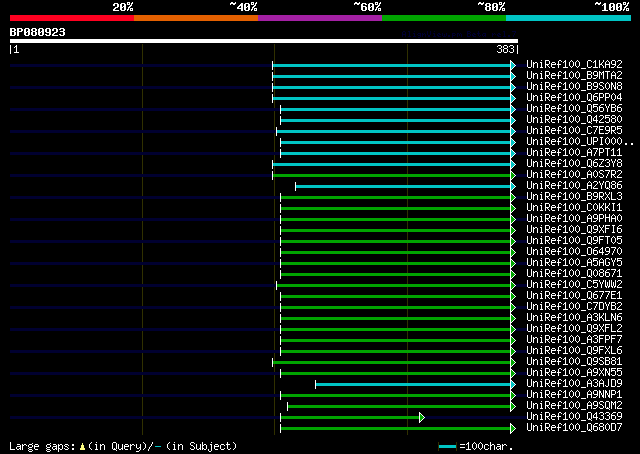
Task: Click the UniRef100_Q9FXL6 label
Action: [574, 351]
